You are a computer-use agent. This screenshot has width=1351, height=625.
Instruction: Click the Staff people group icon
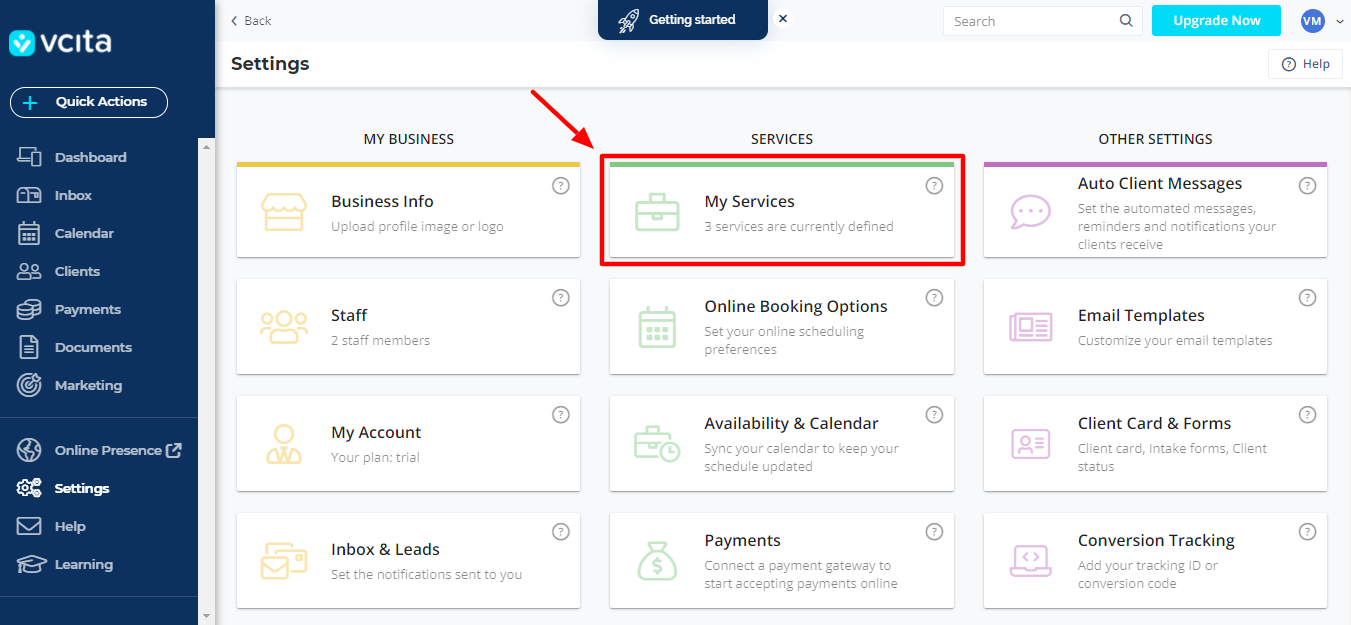click(283, 327)
